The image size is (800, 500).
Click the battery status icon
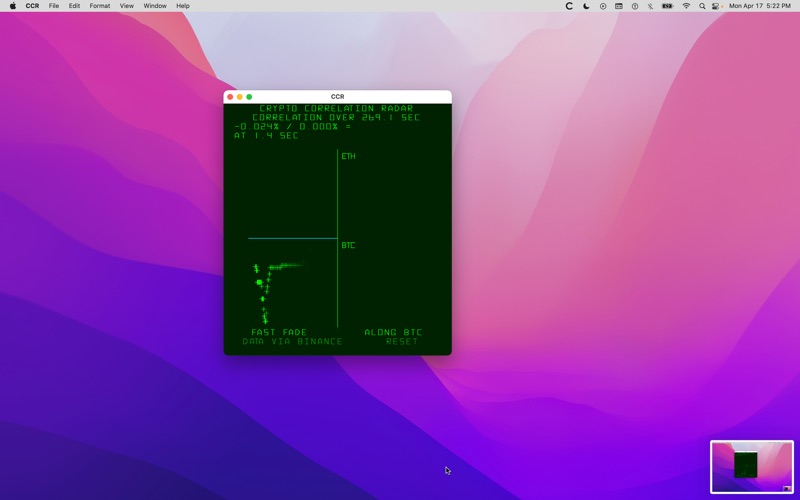667,6
